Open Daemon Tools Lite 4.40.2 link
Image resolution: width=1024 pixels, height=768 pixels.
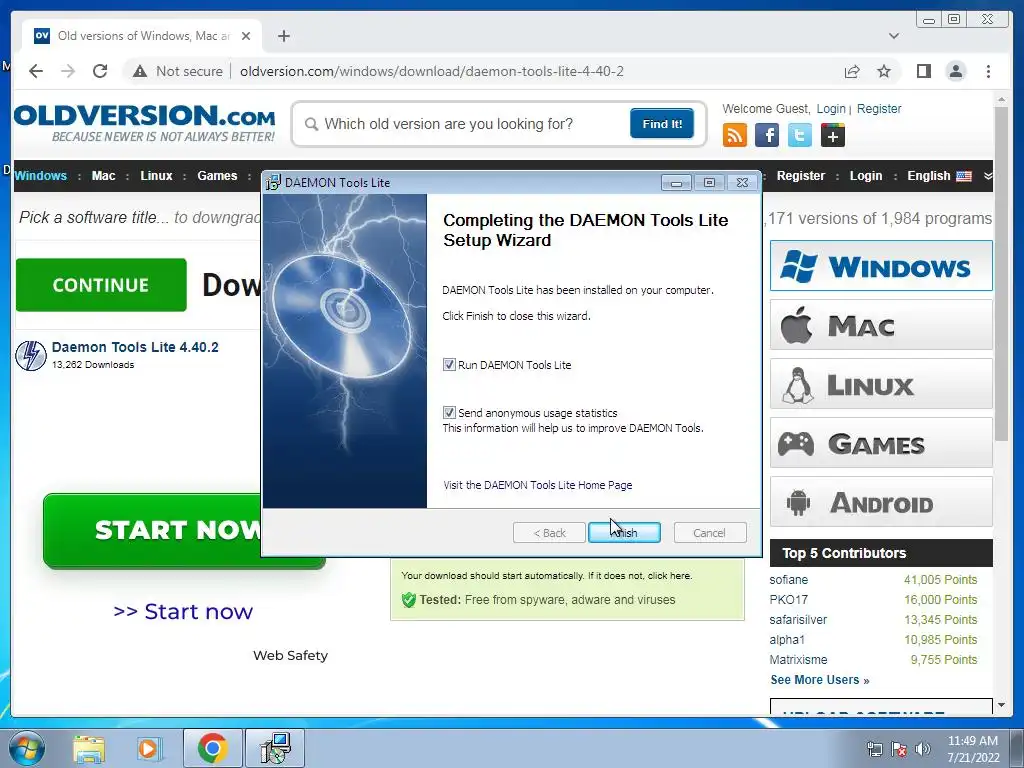click(x=135, y=347)
